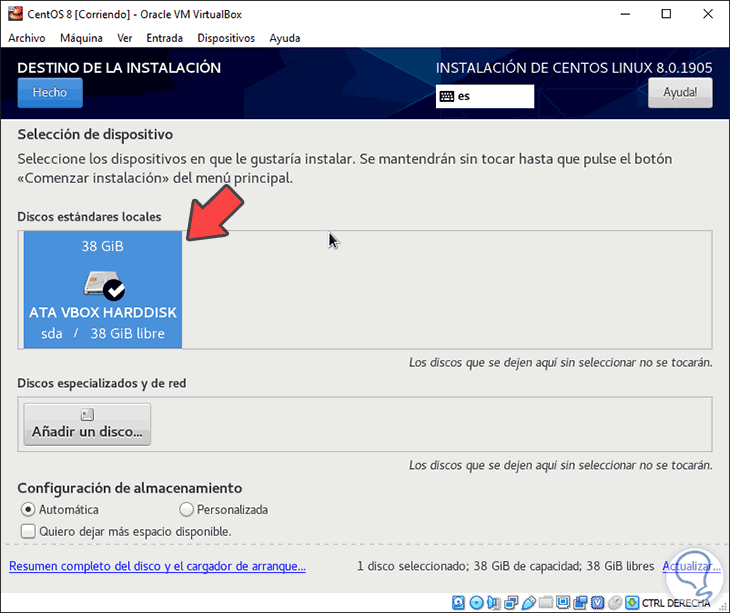Screen dimensions: 730x613
Task: Click 'CTRL DERECHA' host key label
Action: pos(676,603)
